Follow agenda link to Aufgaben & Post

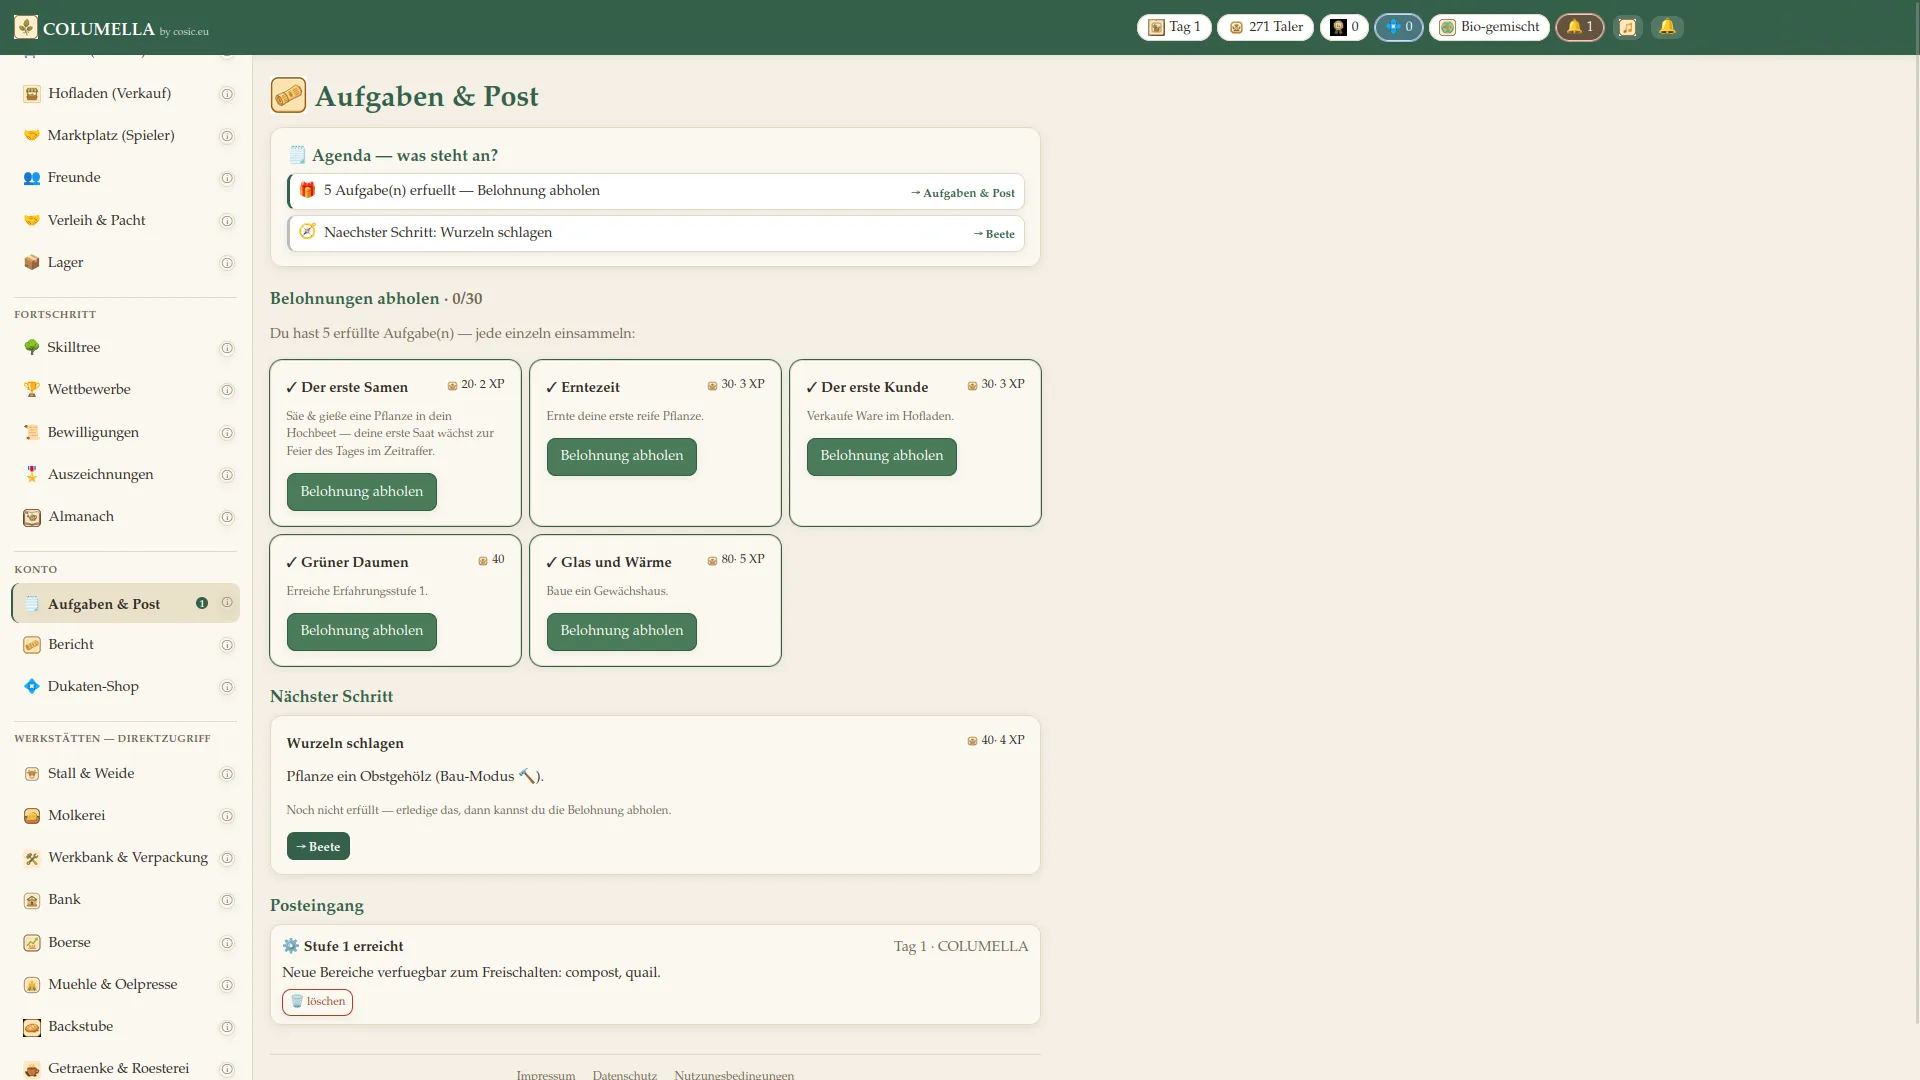click(963, 193)
